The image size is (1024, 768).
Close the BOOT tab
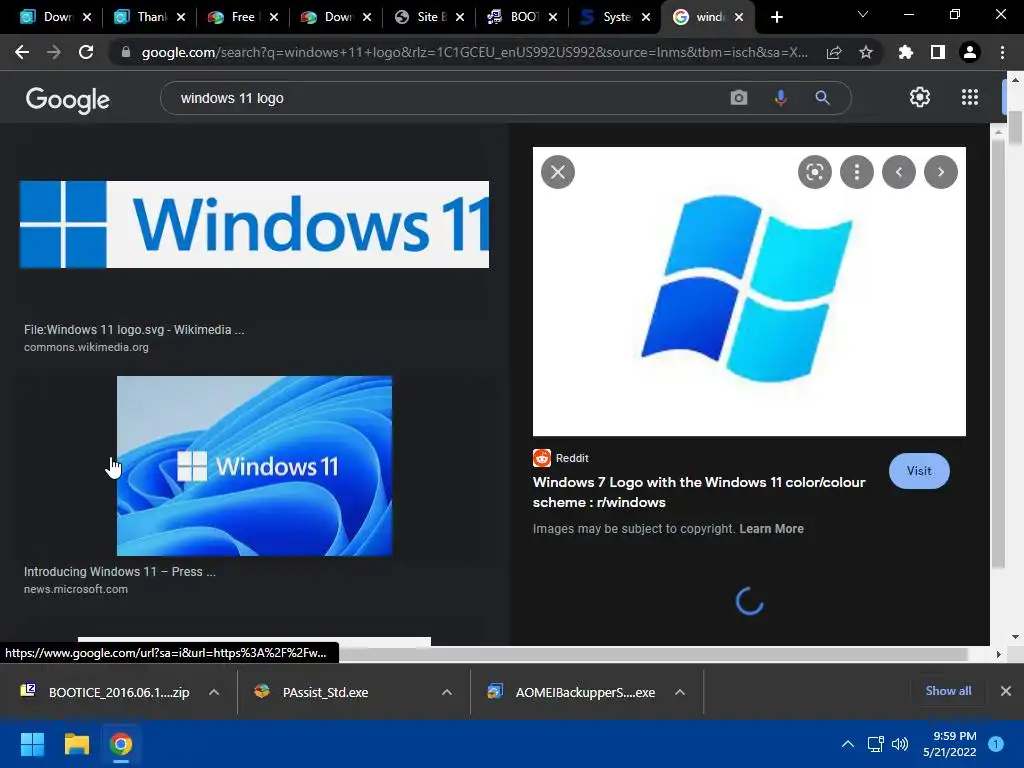pos(553,17)
